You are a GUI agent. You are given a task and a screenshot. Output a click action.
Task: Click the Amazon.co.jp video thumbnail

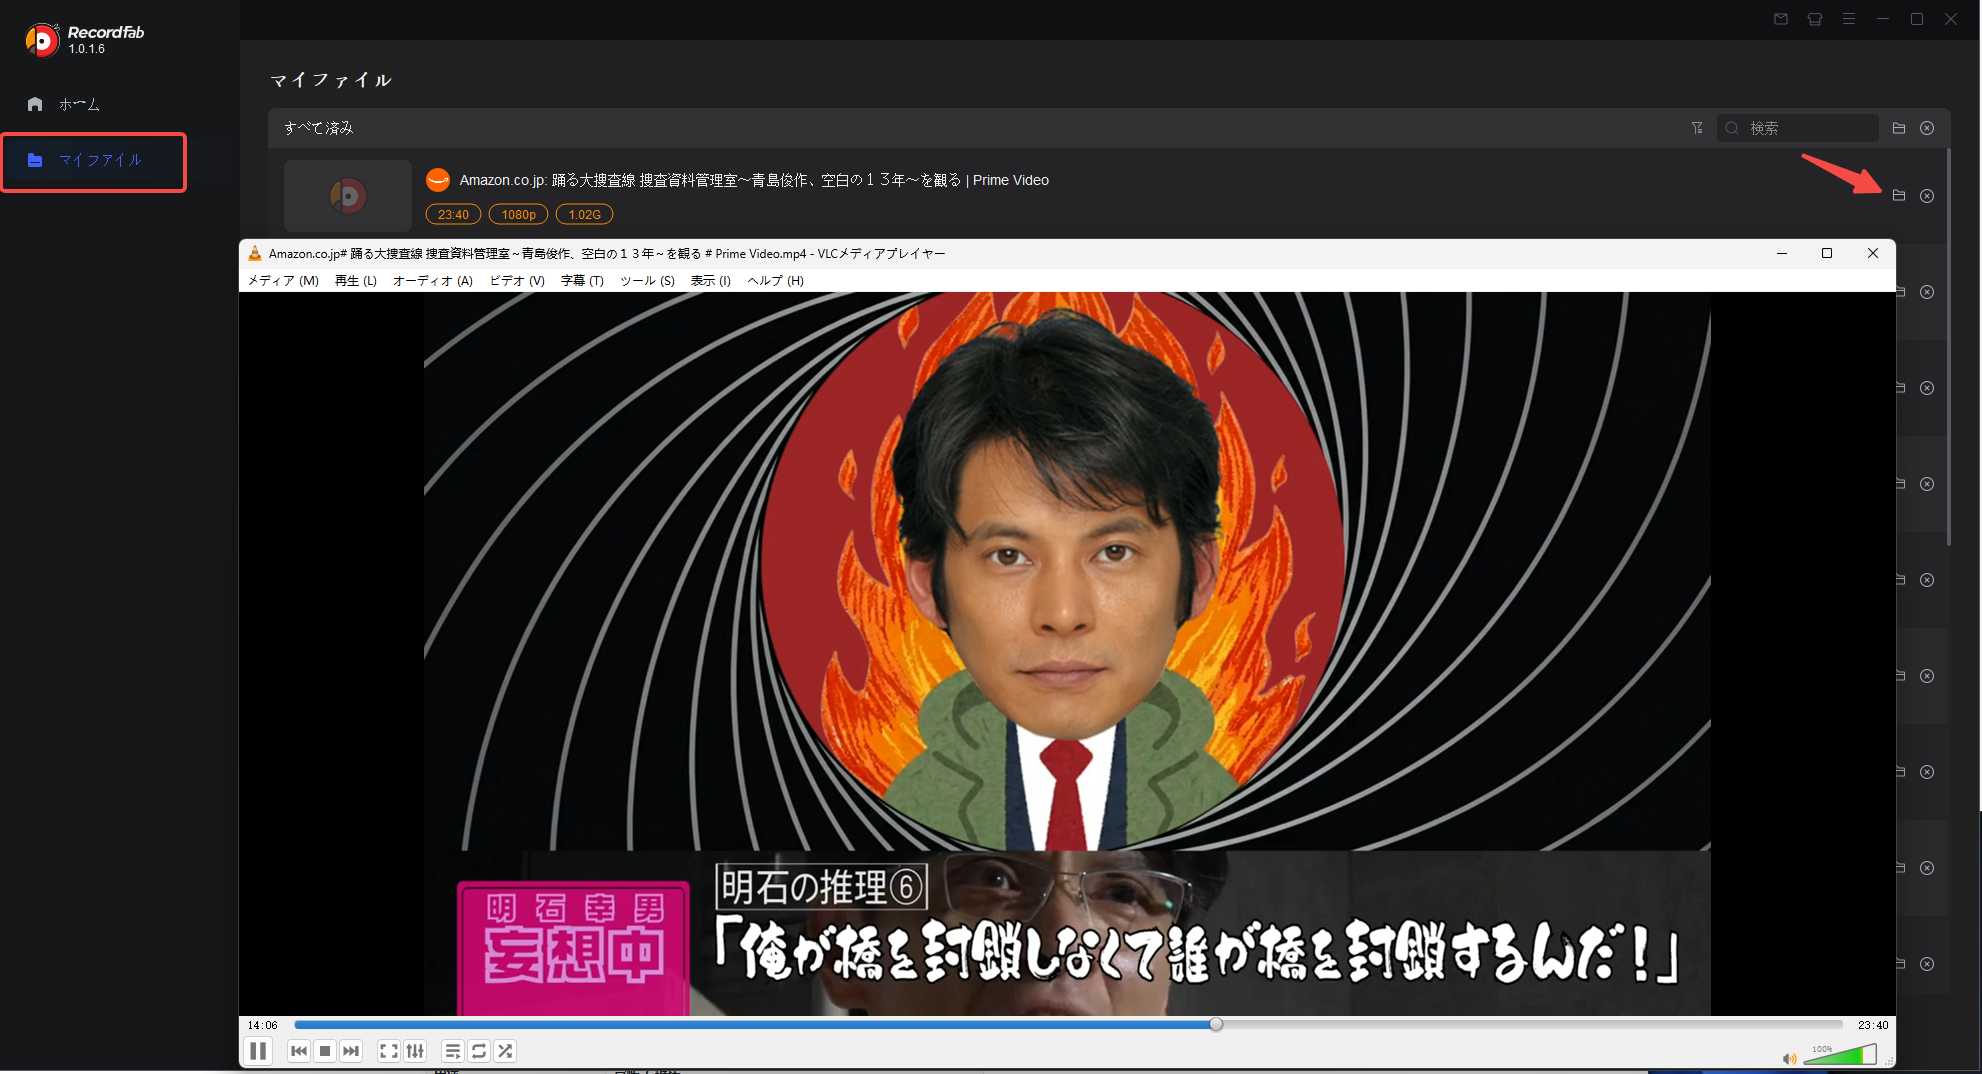click(x=348, y=196)
